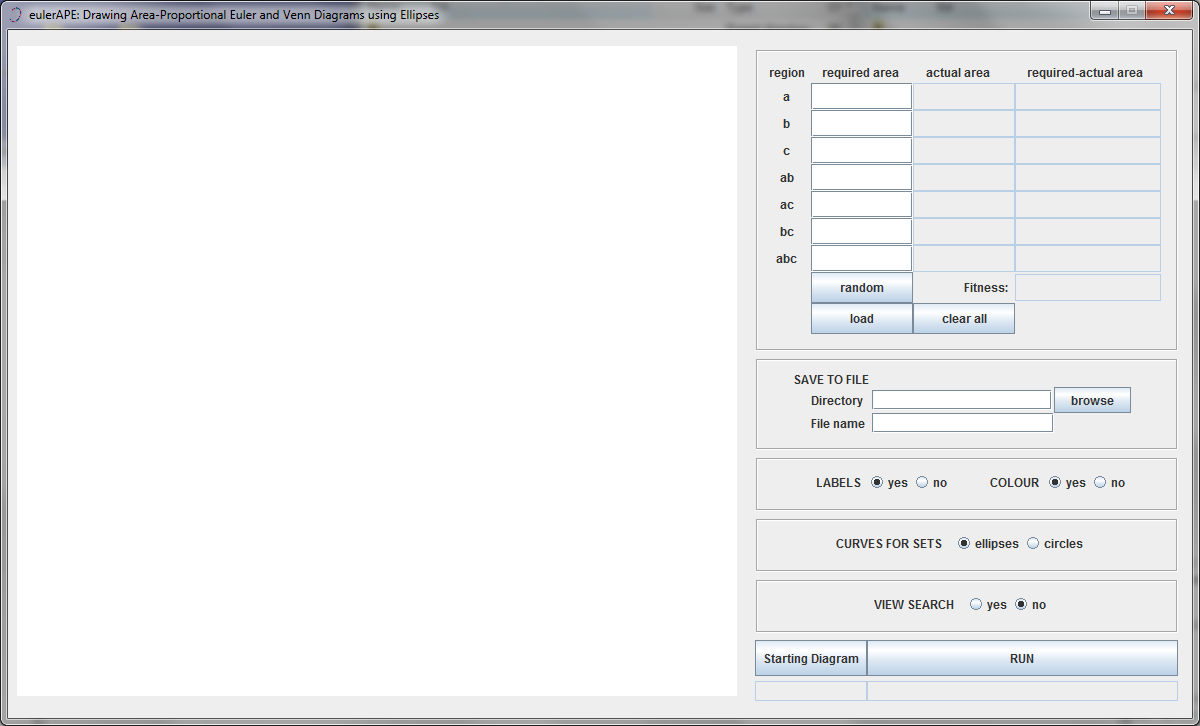1200x726 pixels.
Task: Click the 'actual area' column header
Action: click(x=958, y=73)
